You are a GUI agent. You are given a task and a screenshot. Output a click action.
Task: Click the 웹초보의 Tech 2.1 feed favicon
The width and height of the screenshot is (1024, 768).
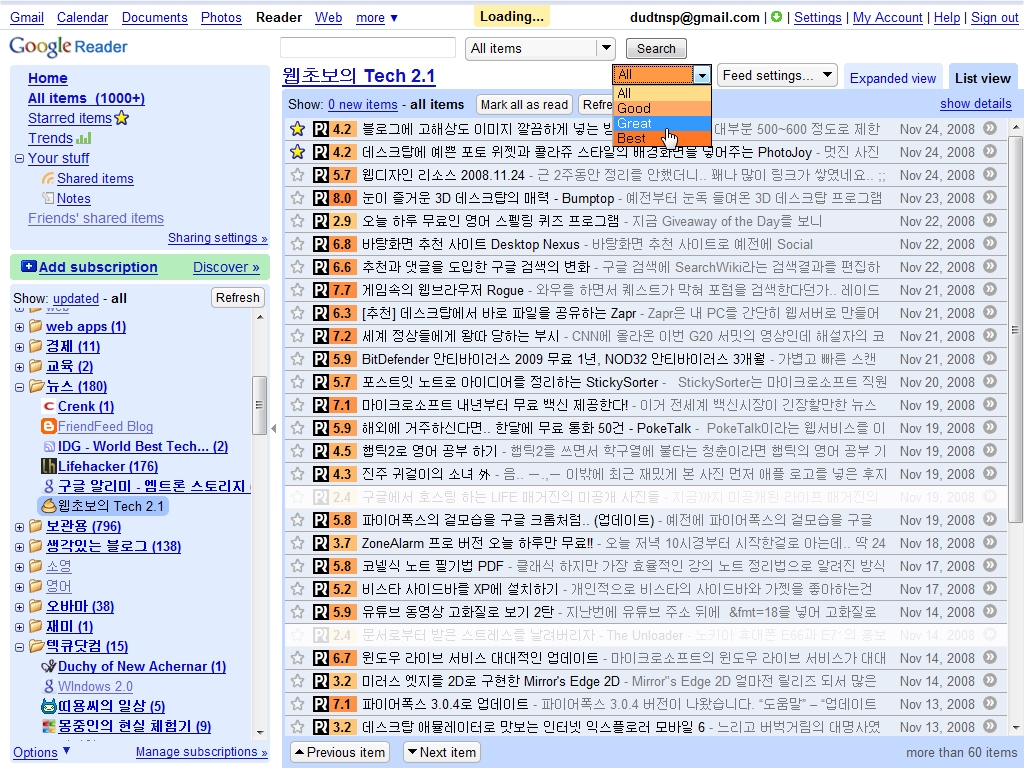[x=48, y=506]
